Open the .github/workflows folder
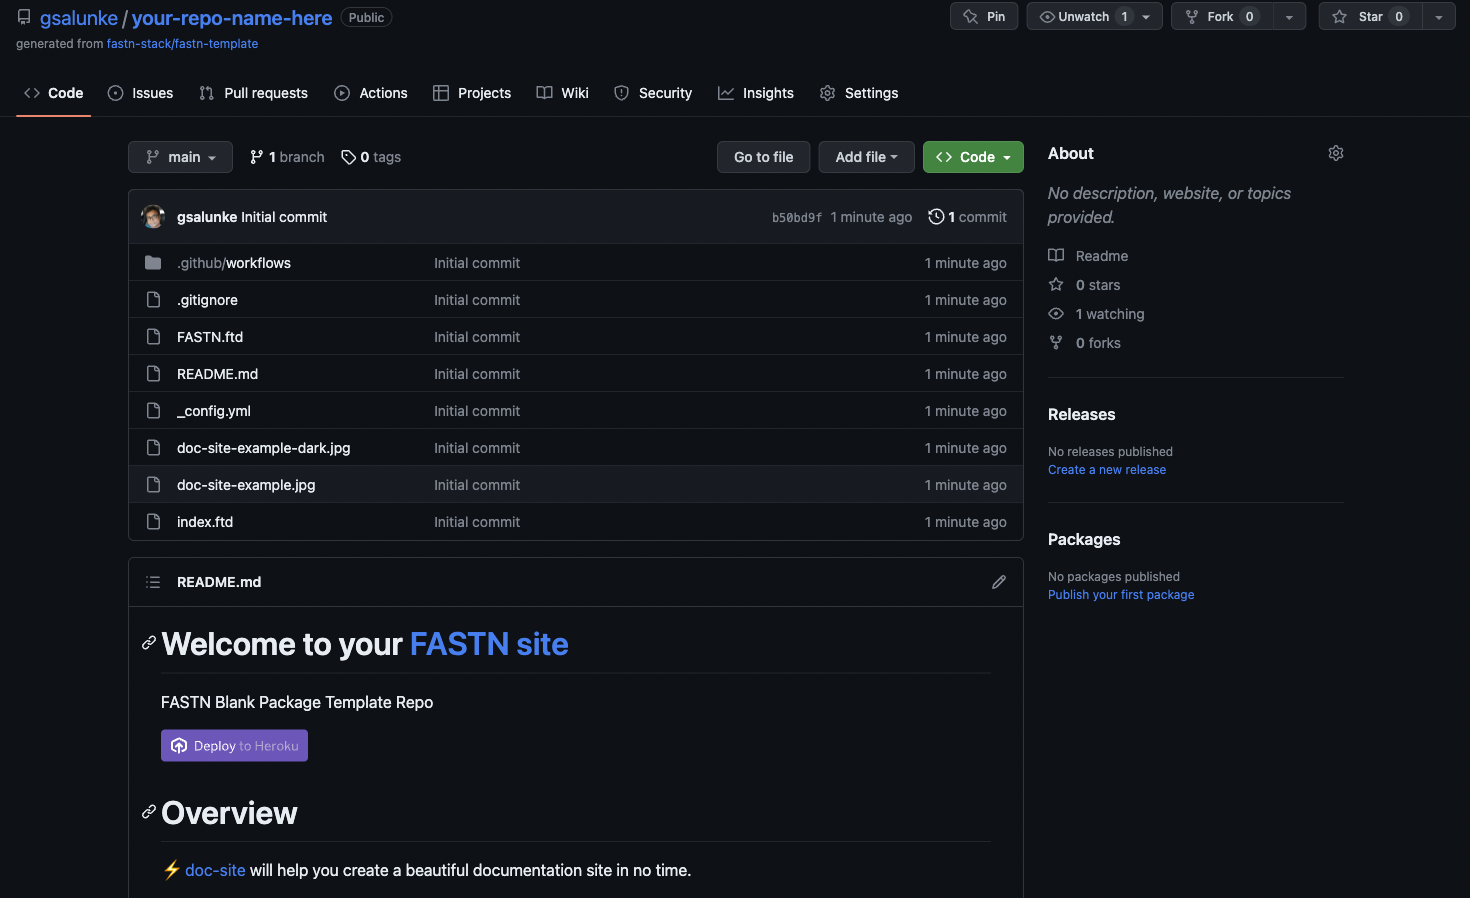The height and width of the screenshot is (898, 1470). tap(234, 263)
